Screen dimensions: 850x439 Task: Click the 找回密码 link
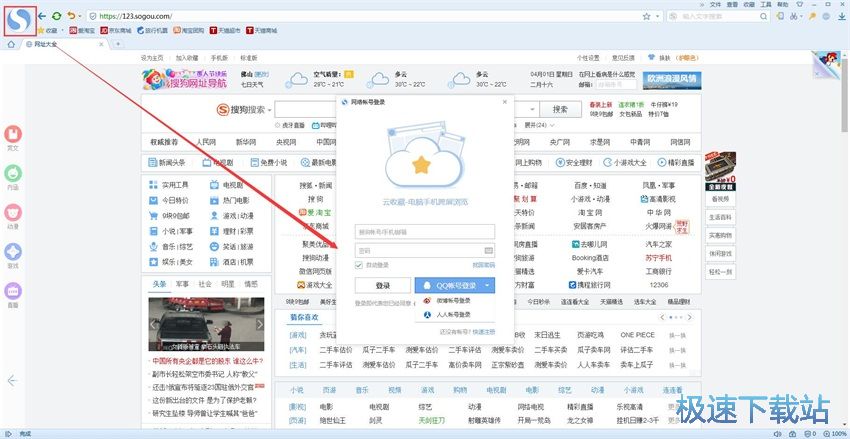tap(484, 265)
